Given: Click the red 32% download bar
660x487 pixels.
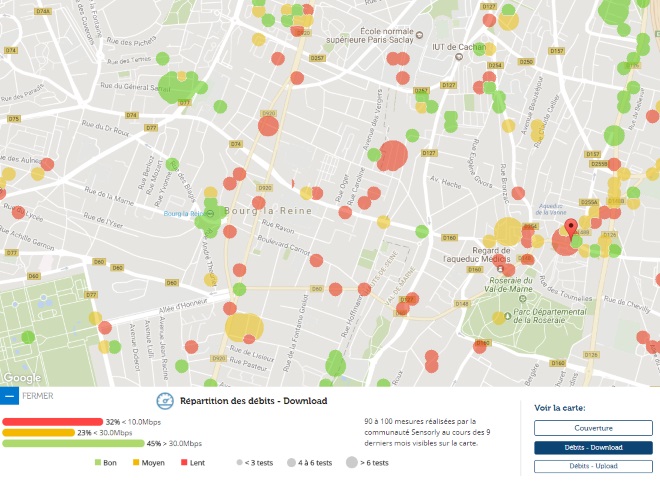Looking at the screenshot, I should pos(52,421).
